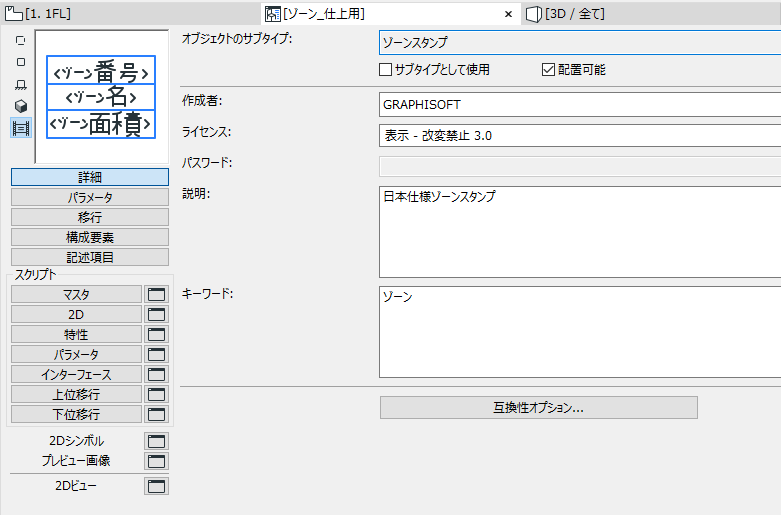Open the 移行 section
781x515 pixels.
point(90,217)
